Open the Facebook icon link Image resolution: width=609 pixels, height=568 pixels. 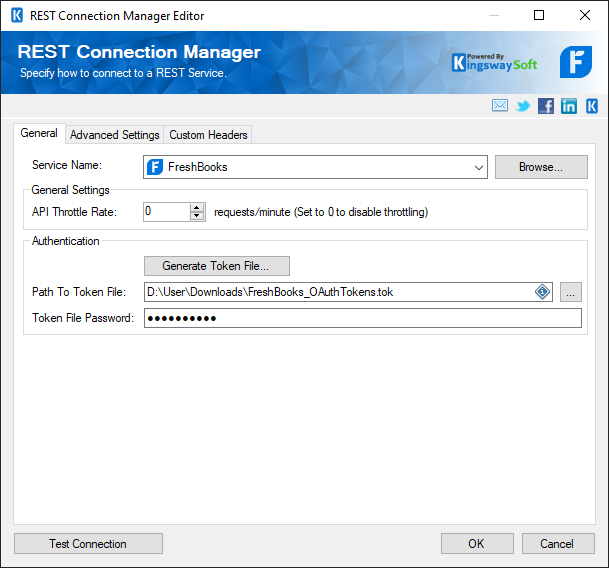tap(546, 106)
